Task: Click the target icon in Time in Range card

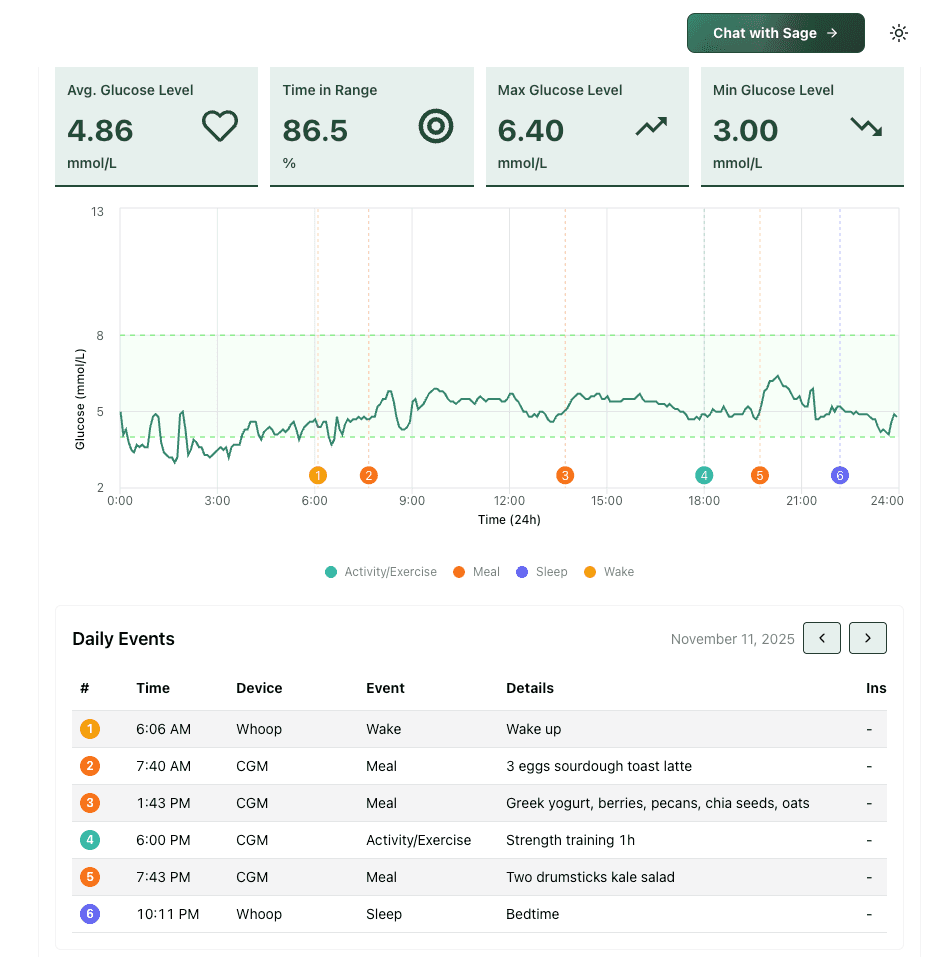Action: point(436,126)
